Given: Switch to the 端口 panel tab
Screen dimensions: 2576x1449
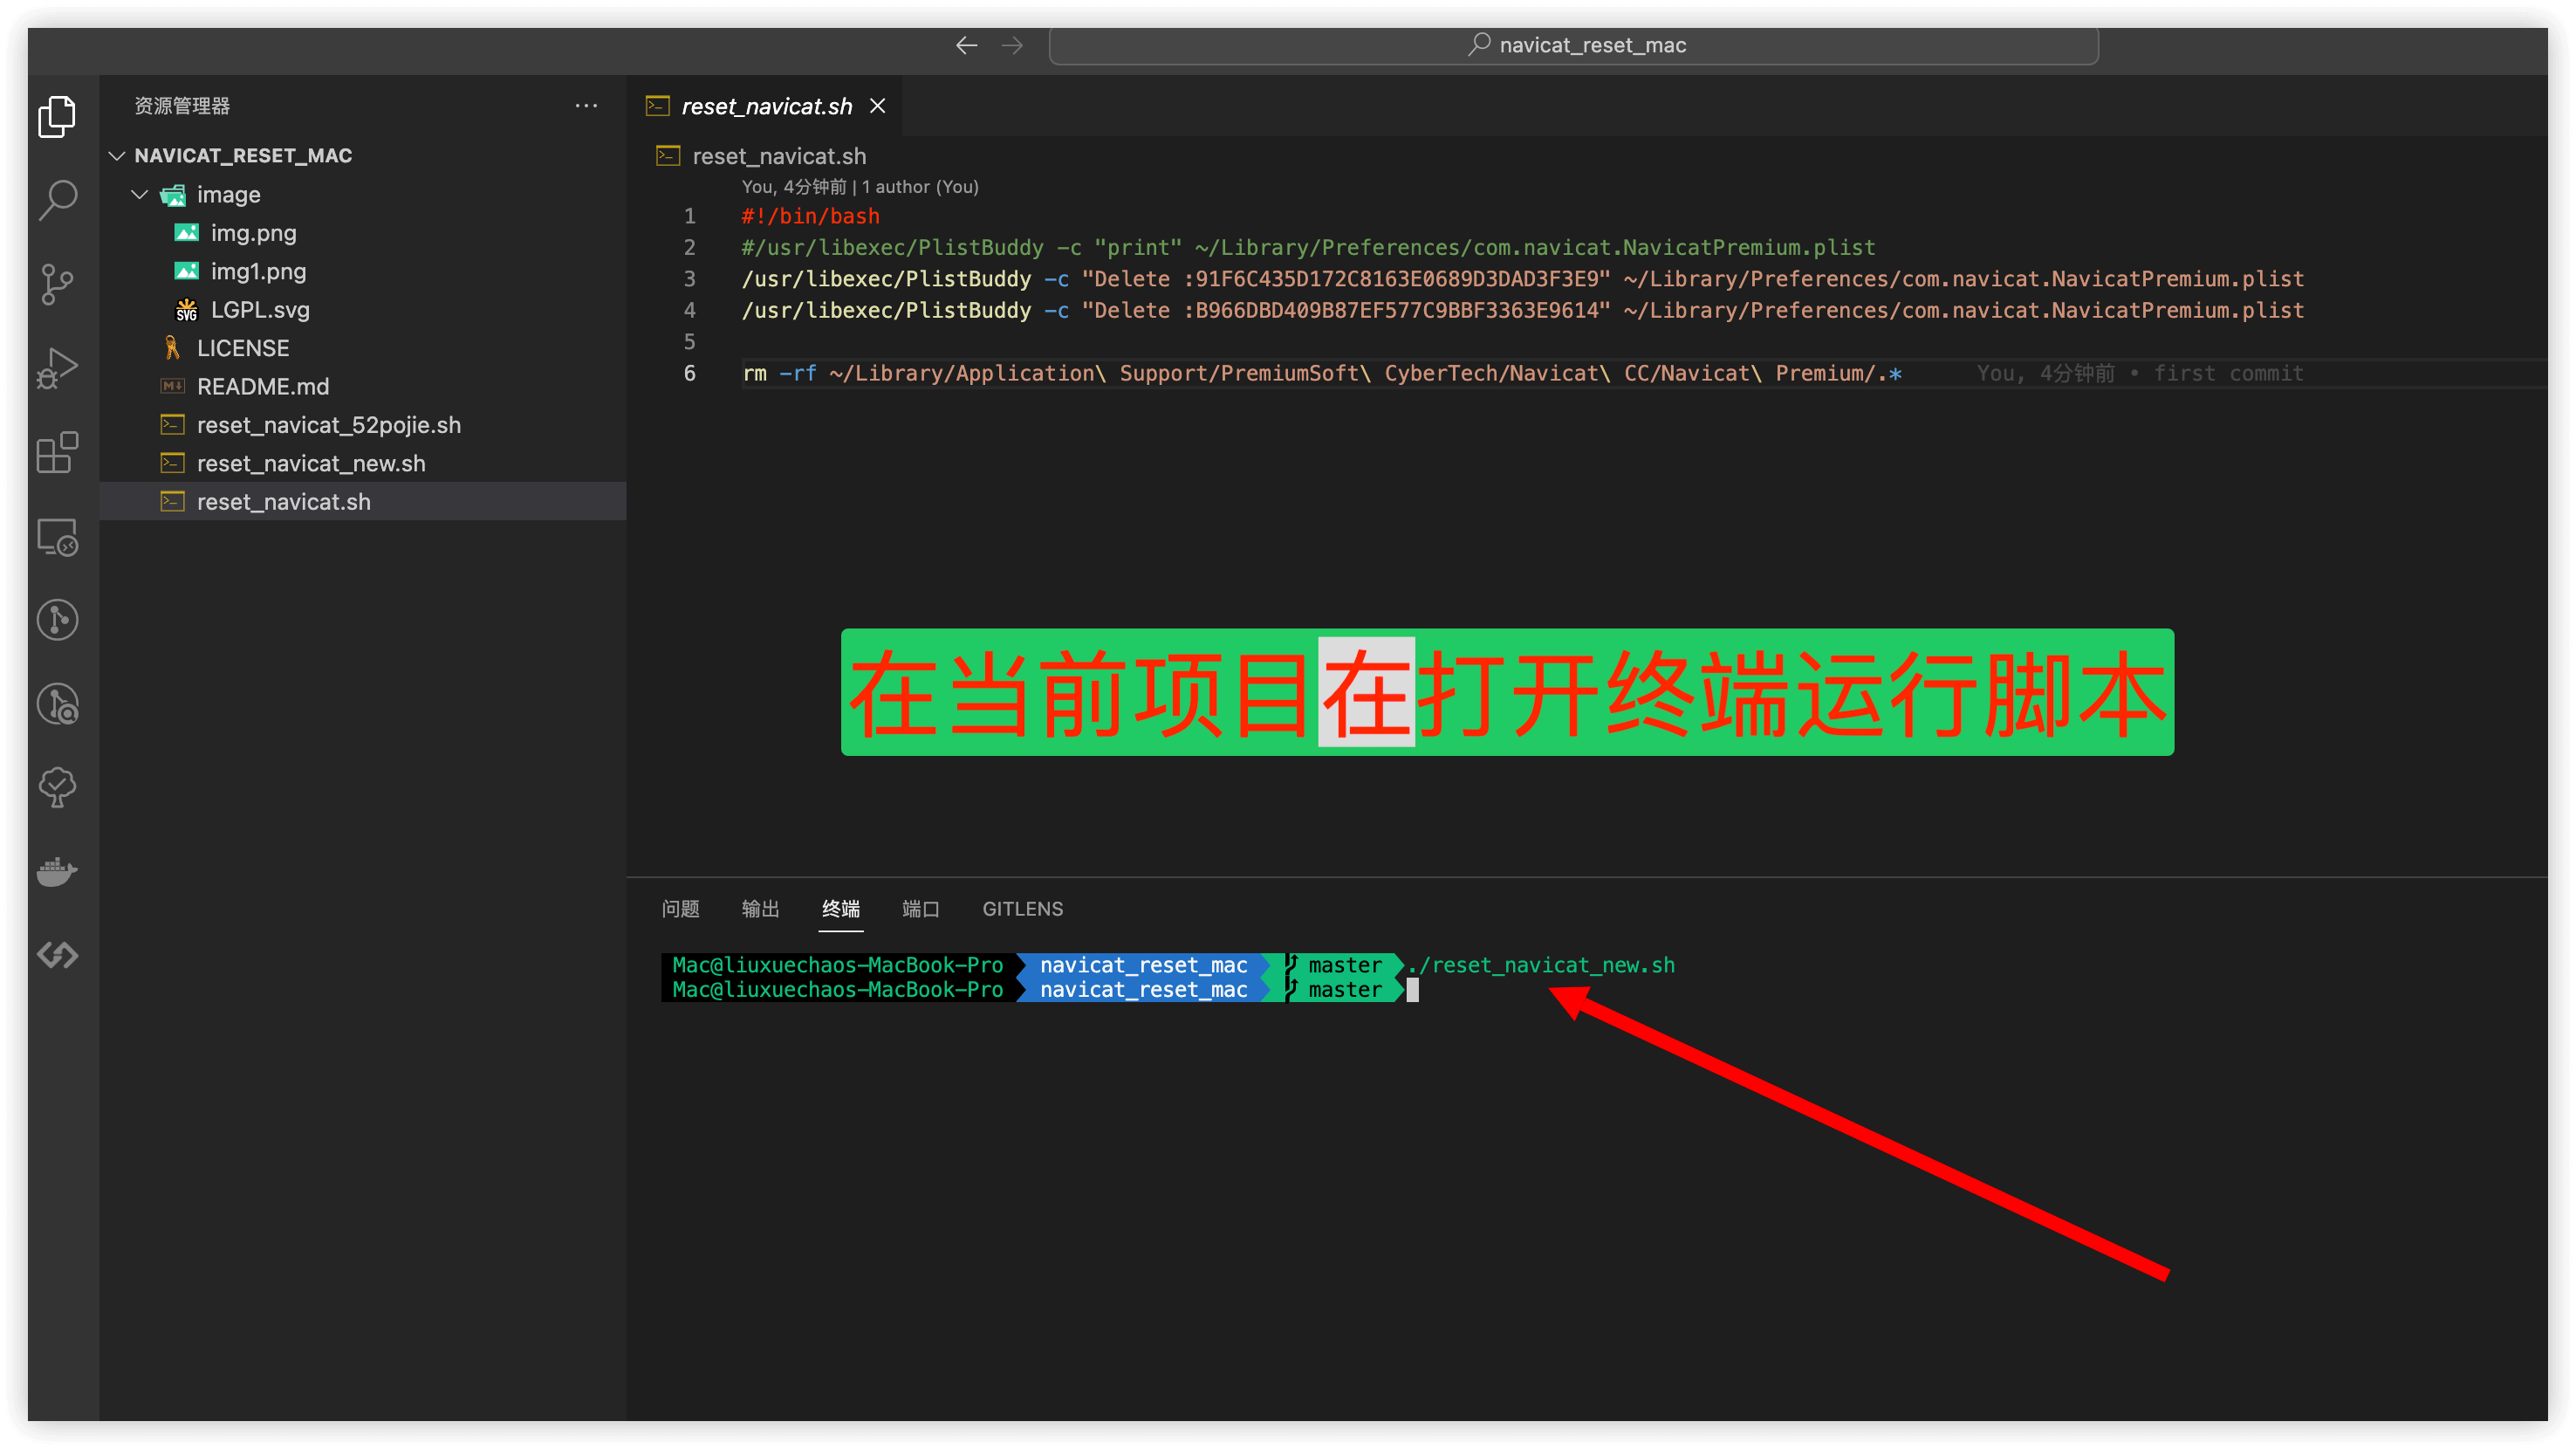Looking at the screenshot, I should (920, 909).
